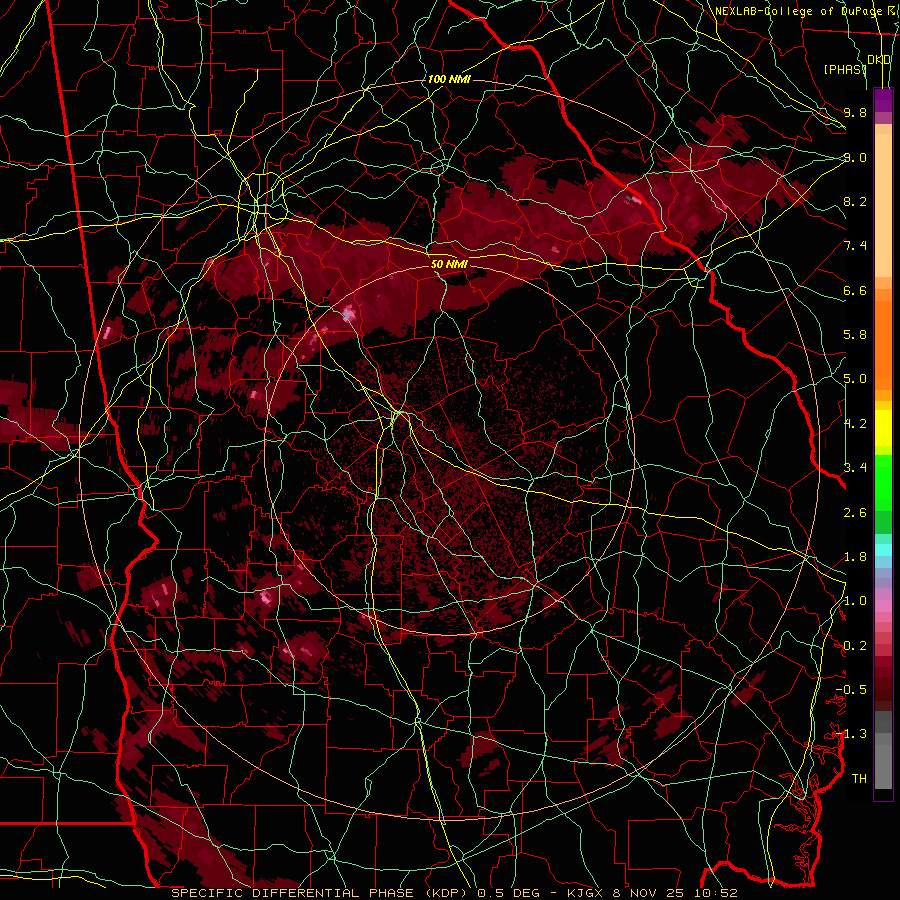Click the 50 NMI range ring label
Screen dimensions: 900x900
coord(449,265)
